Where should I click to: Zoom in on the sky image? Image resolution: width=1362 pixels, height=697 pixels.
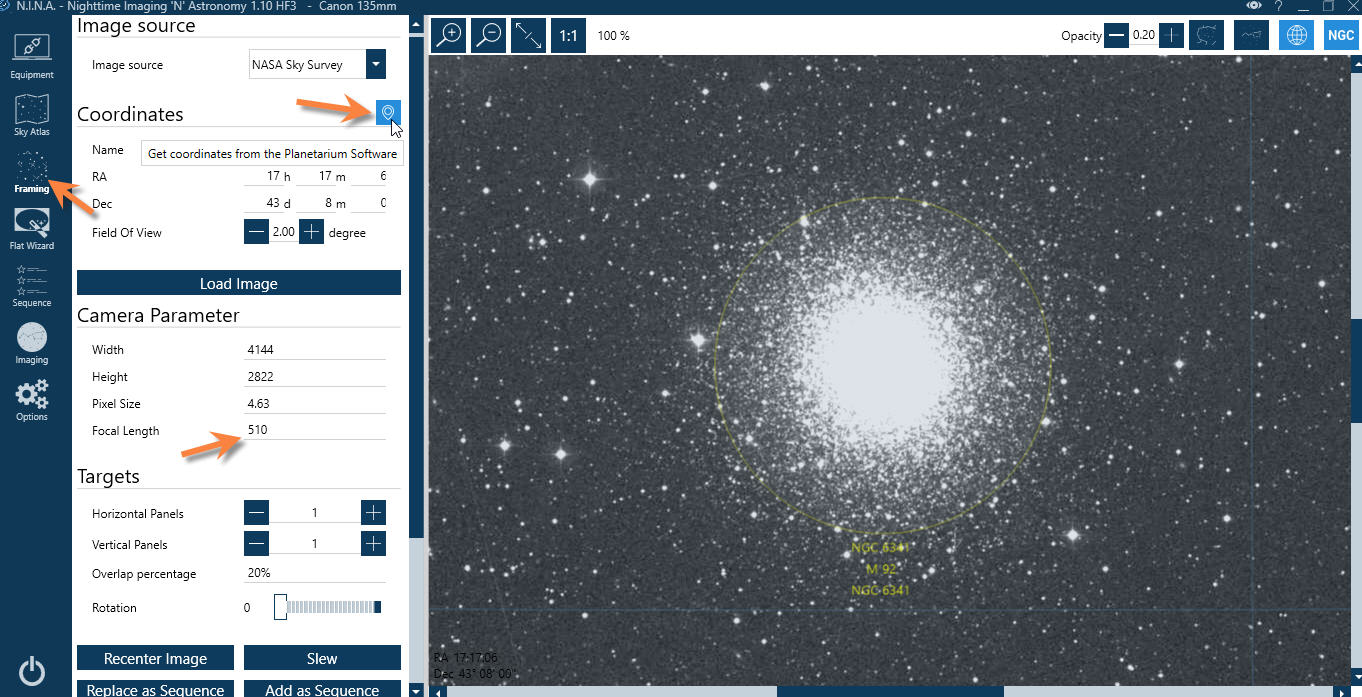click(449, 36)
